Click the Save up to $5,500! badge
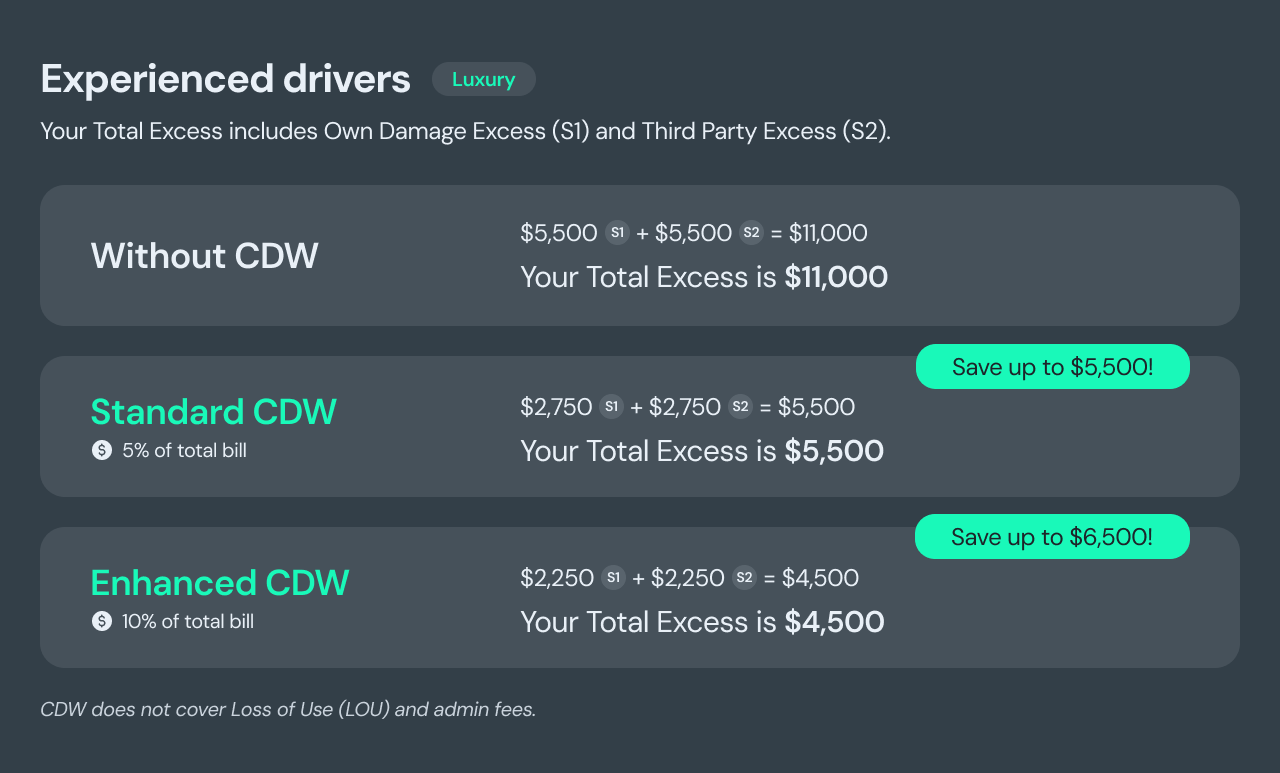Screen dimensions: 1280x773 click(1052, 367)
